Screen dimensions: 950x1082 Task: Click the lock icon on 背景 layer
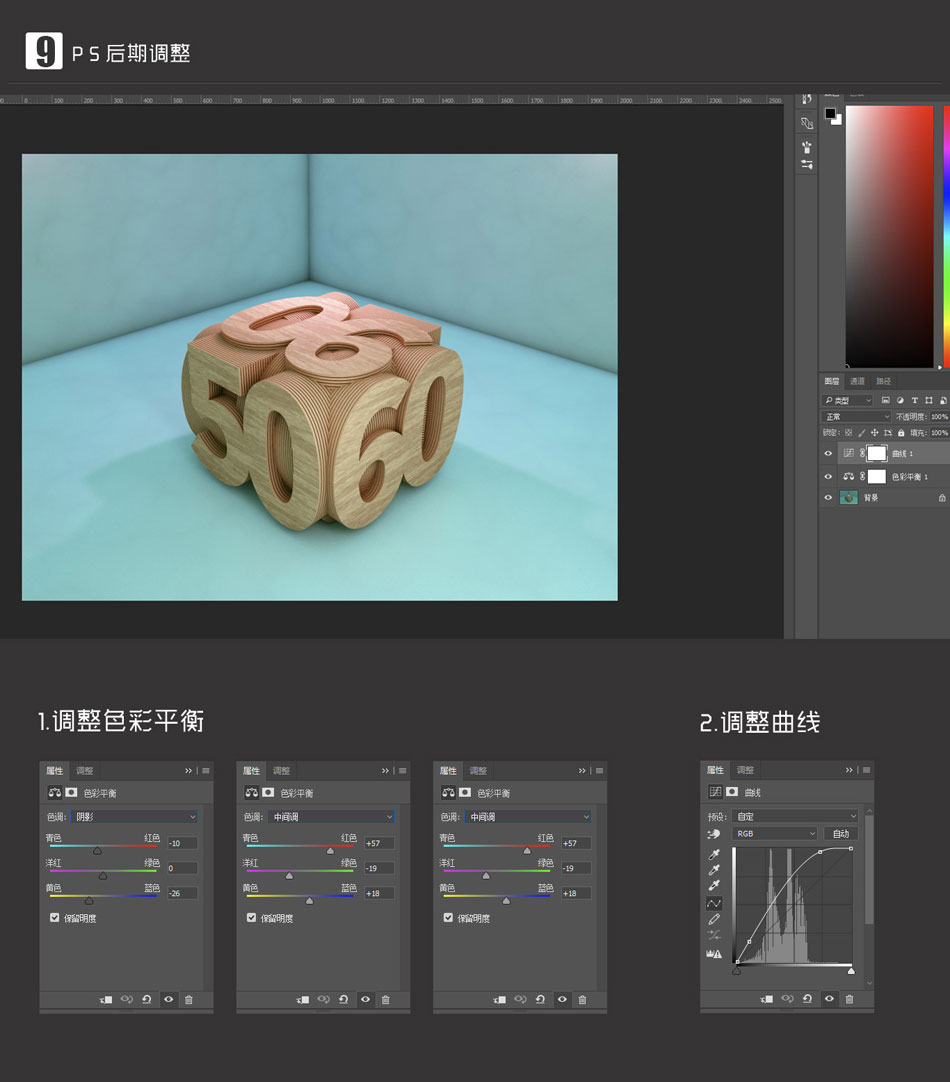[942, 498]
